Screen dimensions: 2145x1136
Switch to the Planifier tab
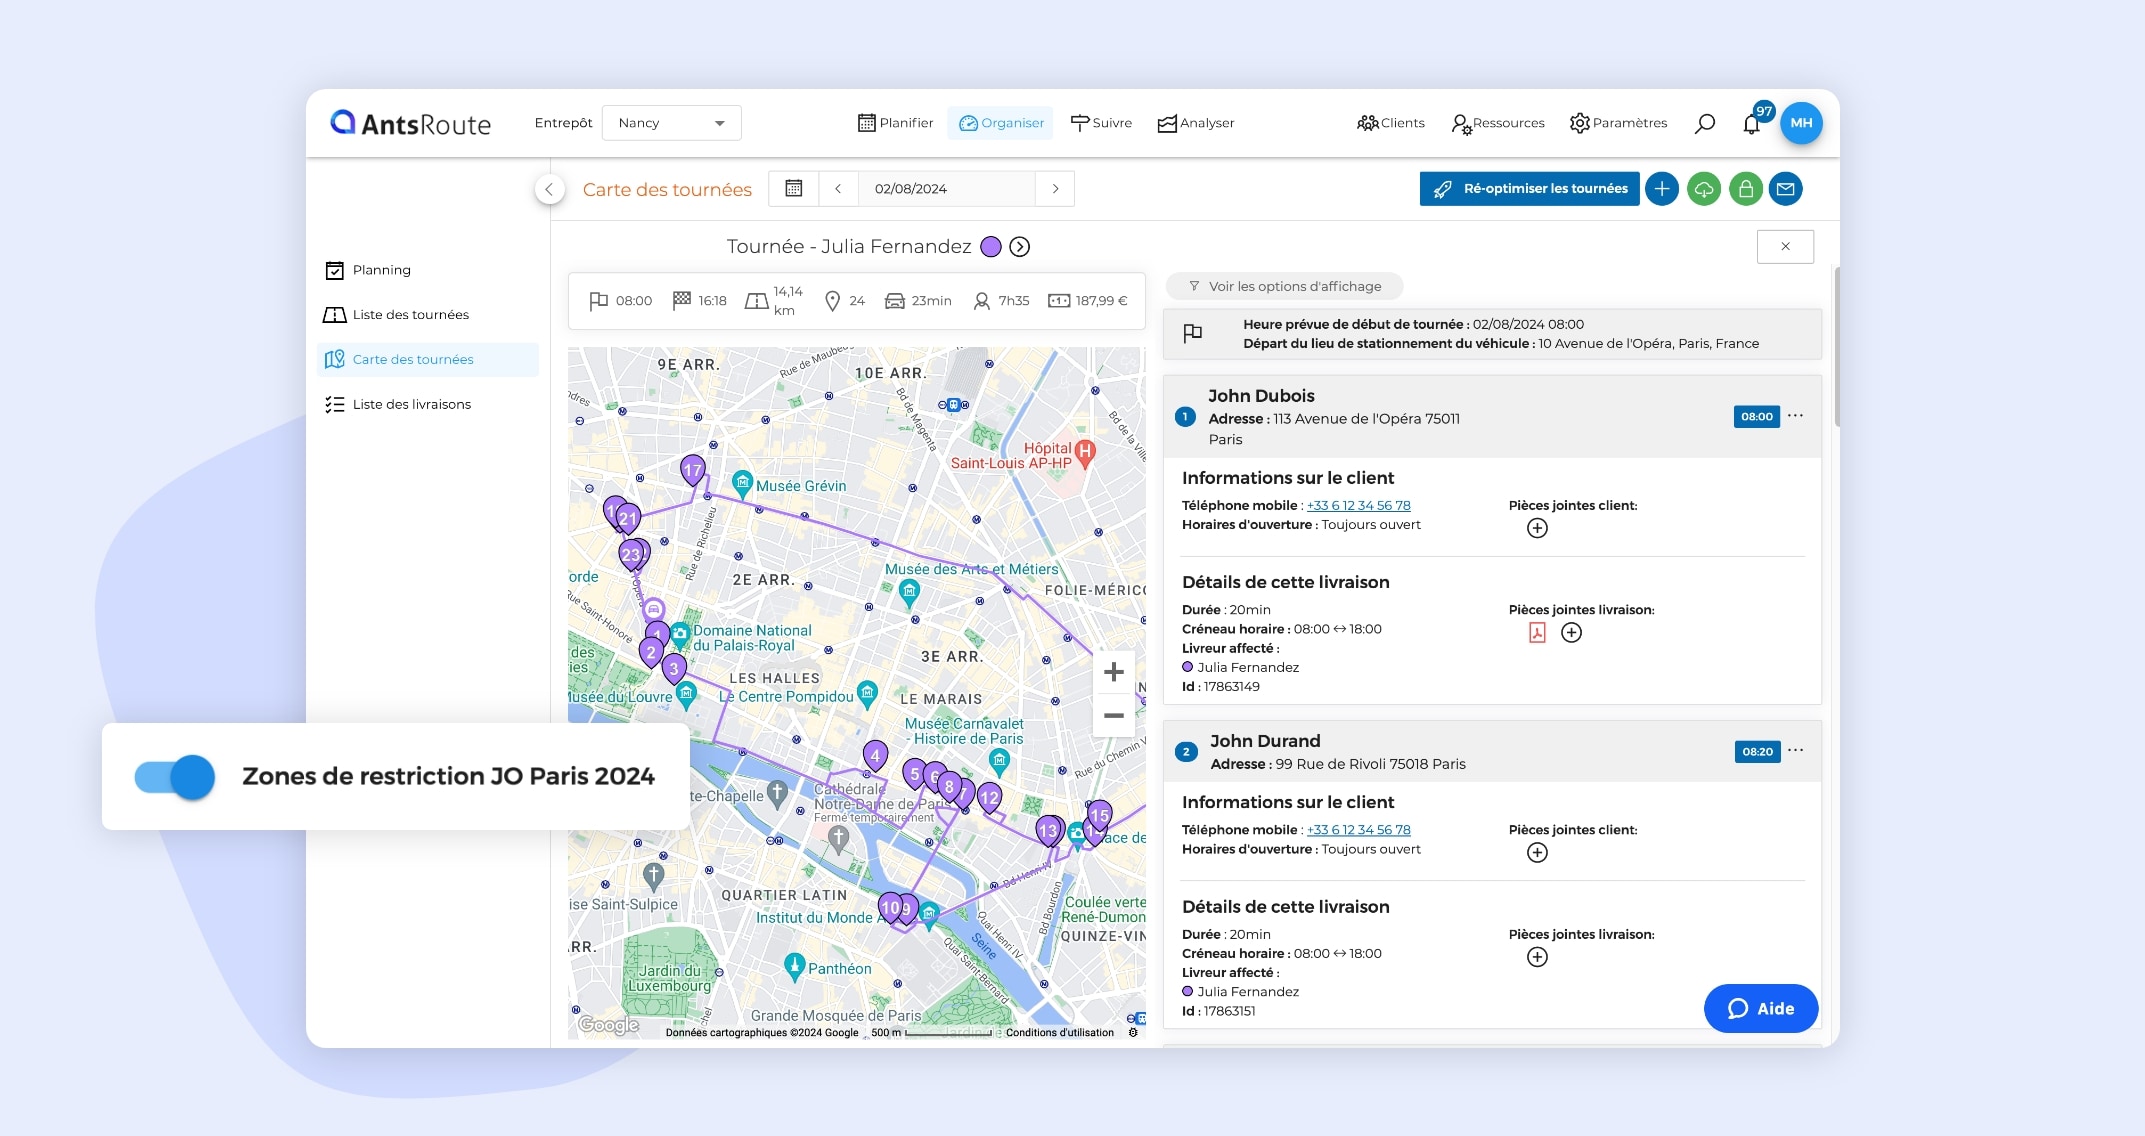pos(895,123)
